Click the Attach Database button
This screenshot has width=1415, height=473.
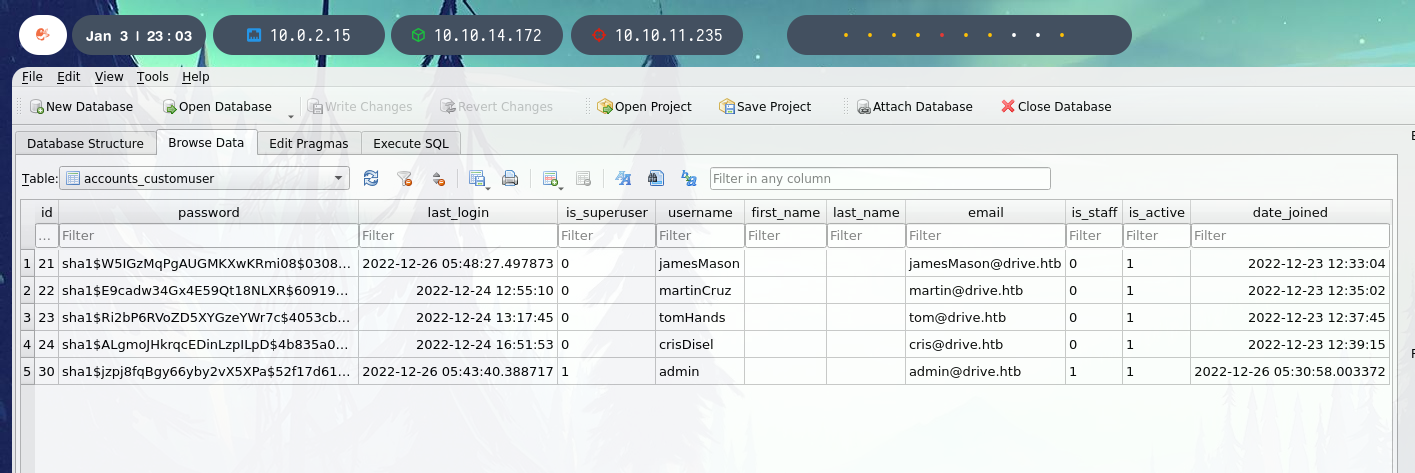913,107
